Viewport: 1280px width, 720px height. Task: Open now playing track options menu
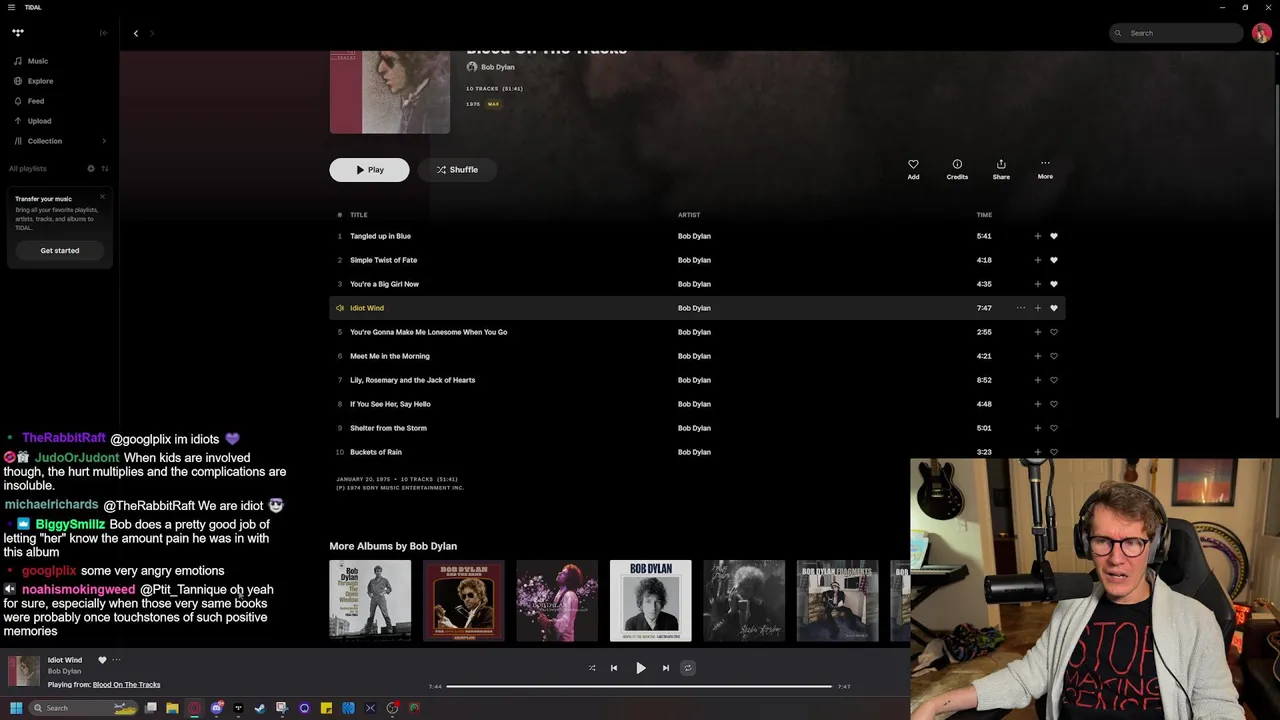click(x=116, y=660)
